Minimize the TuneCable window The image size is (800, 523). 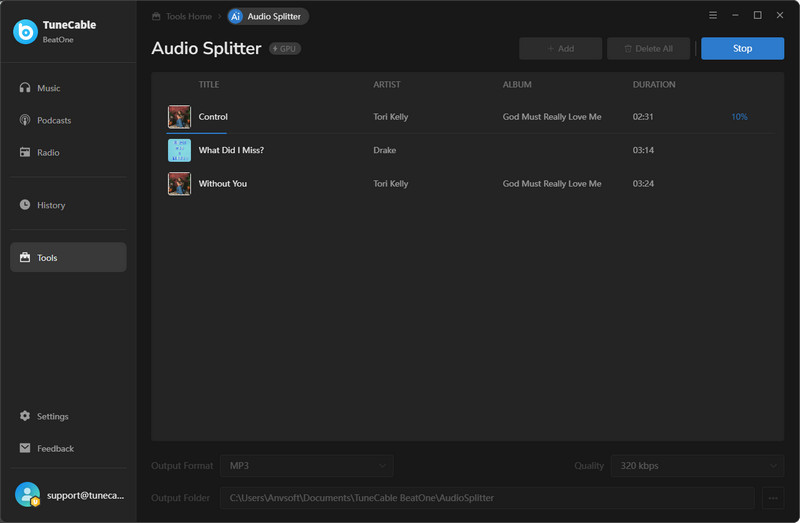pos(735,15)
